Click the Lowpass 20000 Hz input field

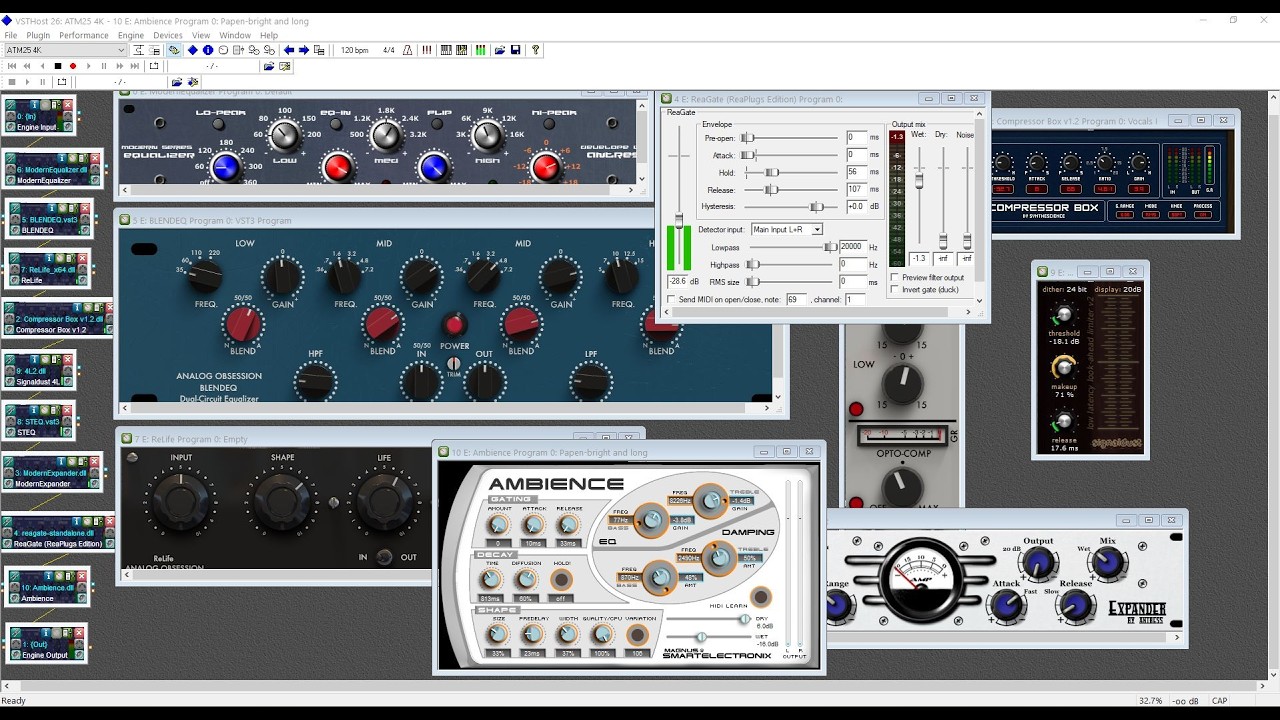coord(853,246)
